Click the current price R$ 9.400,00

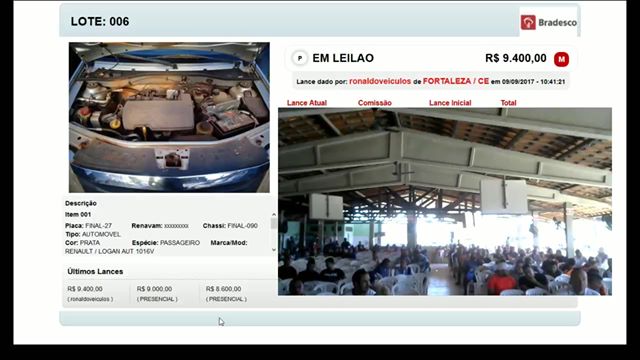tap(516, 58)
